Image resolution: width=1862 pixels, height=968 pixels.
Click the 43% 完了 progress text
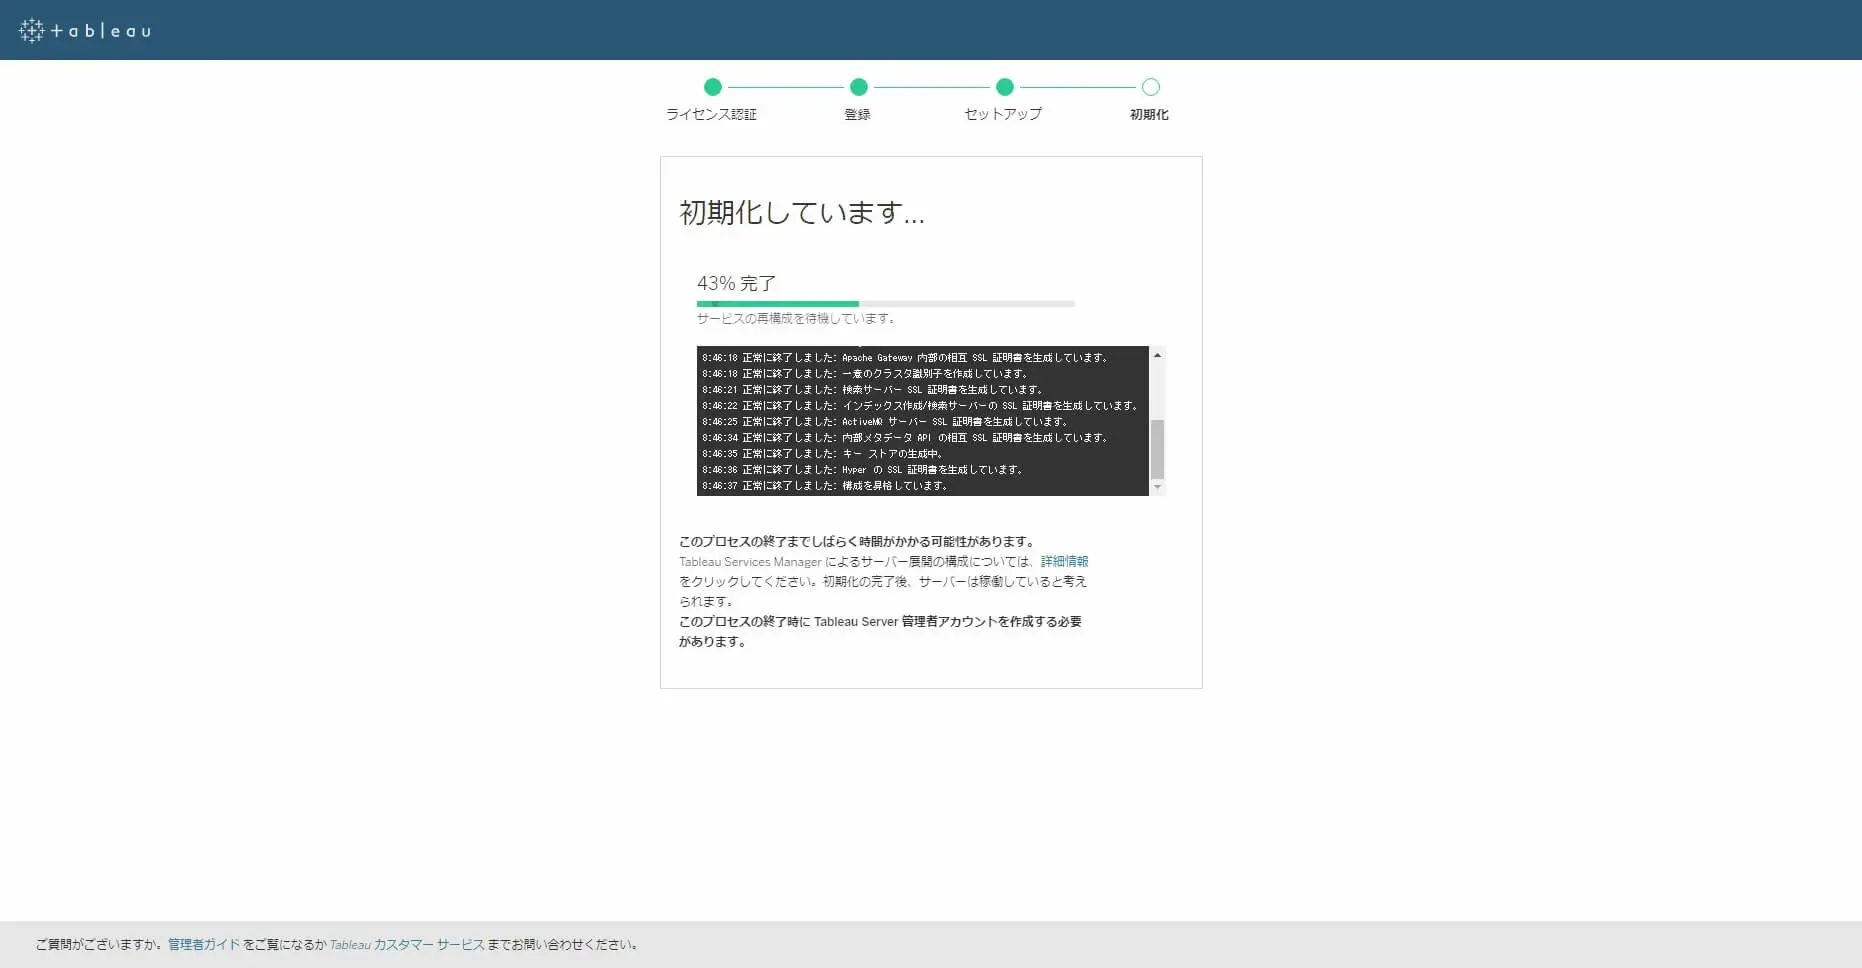(x=736, y=283)
